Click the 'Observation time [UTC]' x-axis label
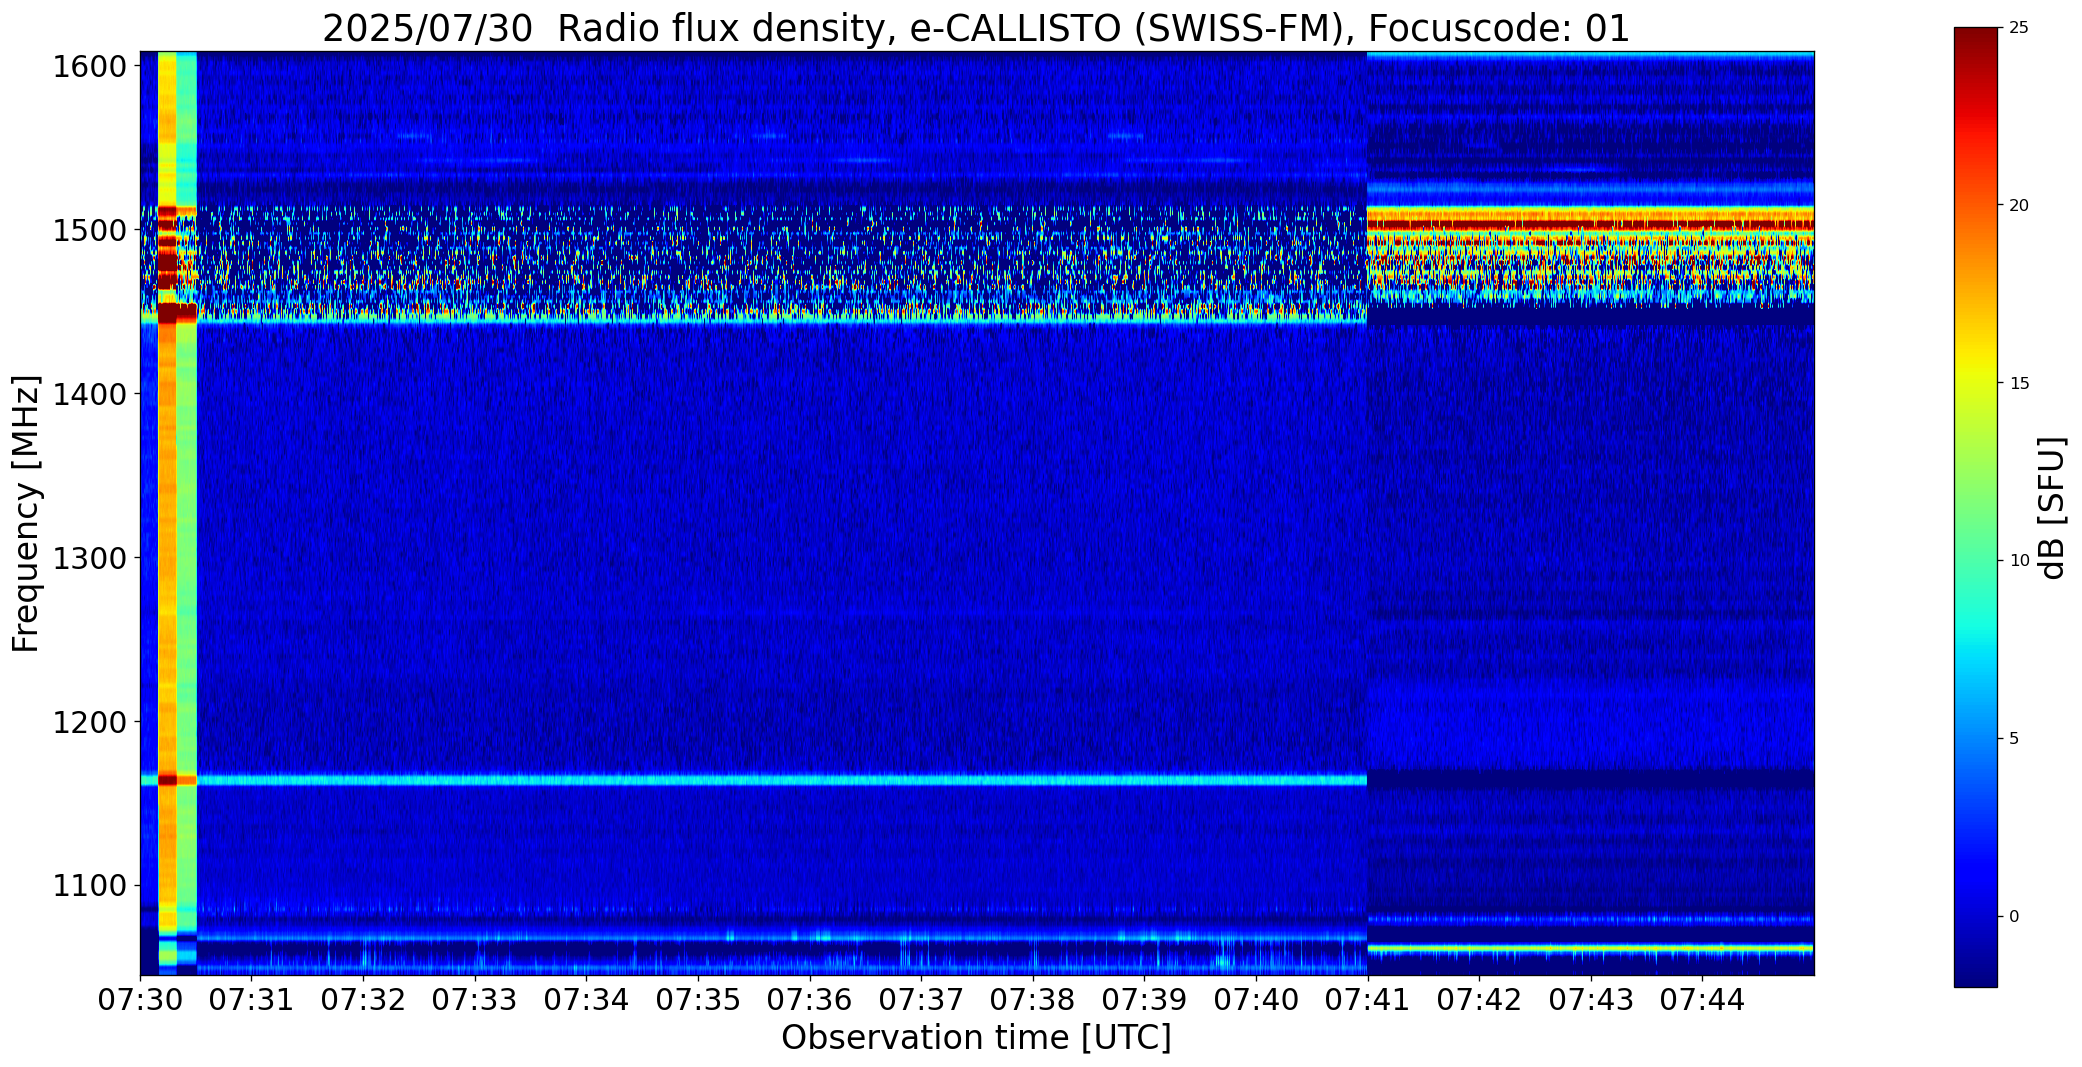Viewport: 2082px width, 1067px height. (x=976, y=1038)
